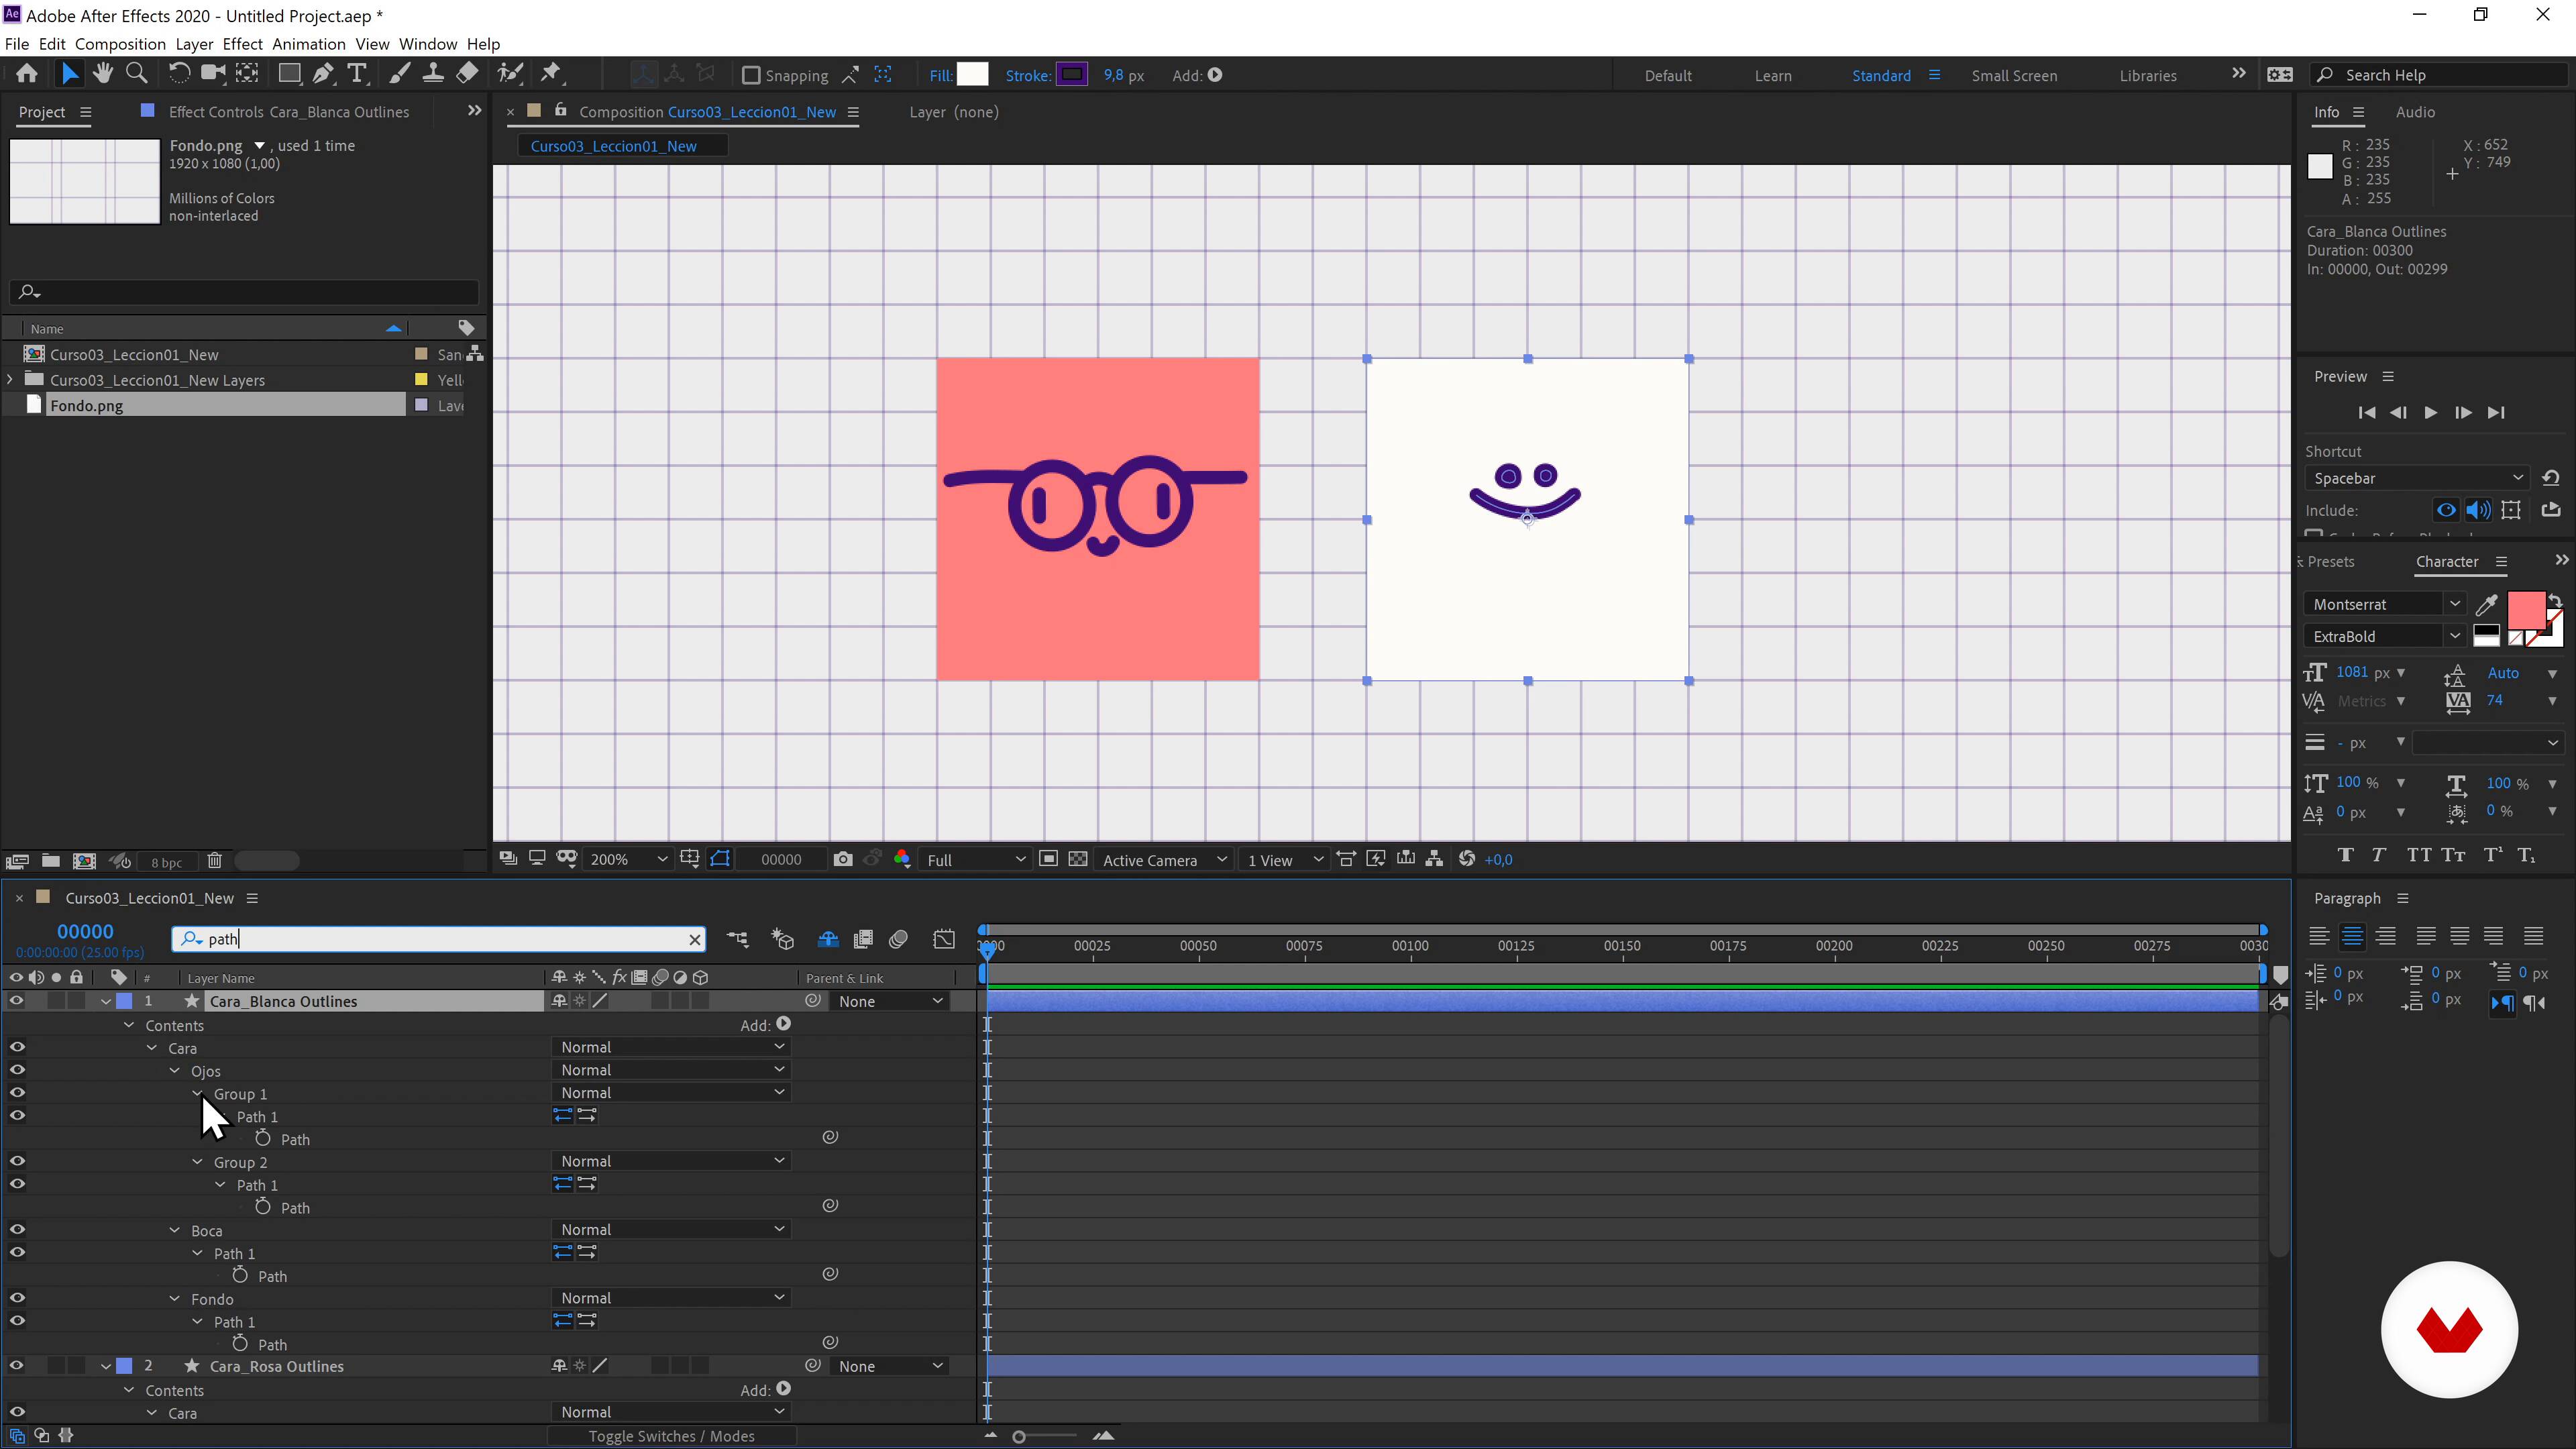The image size is (2576, 1449).
Task: Select the Eraser tool
Action: point(467,74)
